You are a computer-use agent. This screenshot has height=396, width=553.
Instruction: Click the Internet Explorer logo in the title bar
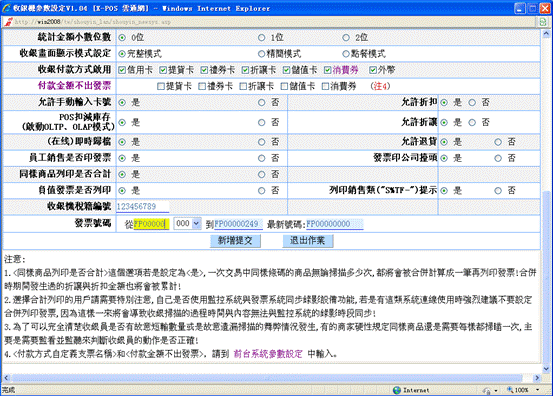pos(6,8)
